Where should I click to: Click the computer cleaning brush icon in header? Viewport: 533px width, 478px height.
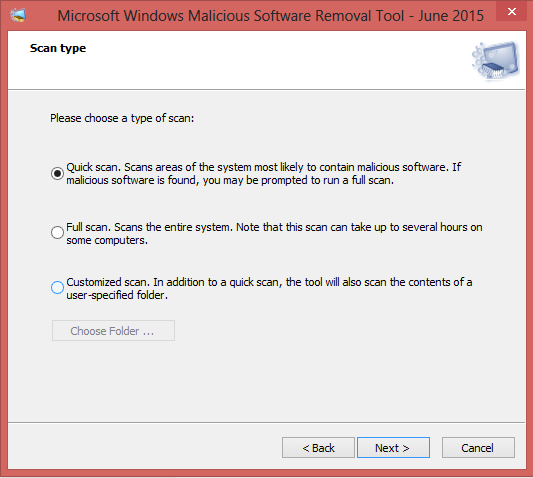point(495,61)
